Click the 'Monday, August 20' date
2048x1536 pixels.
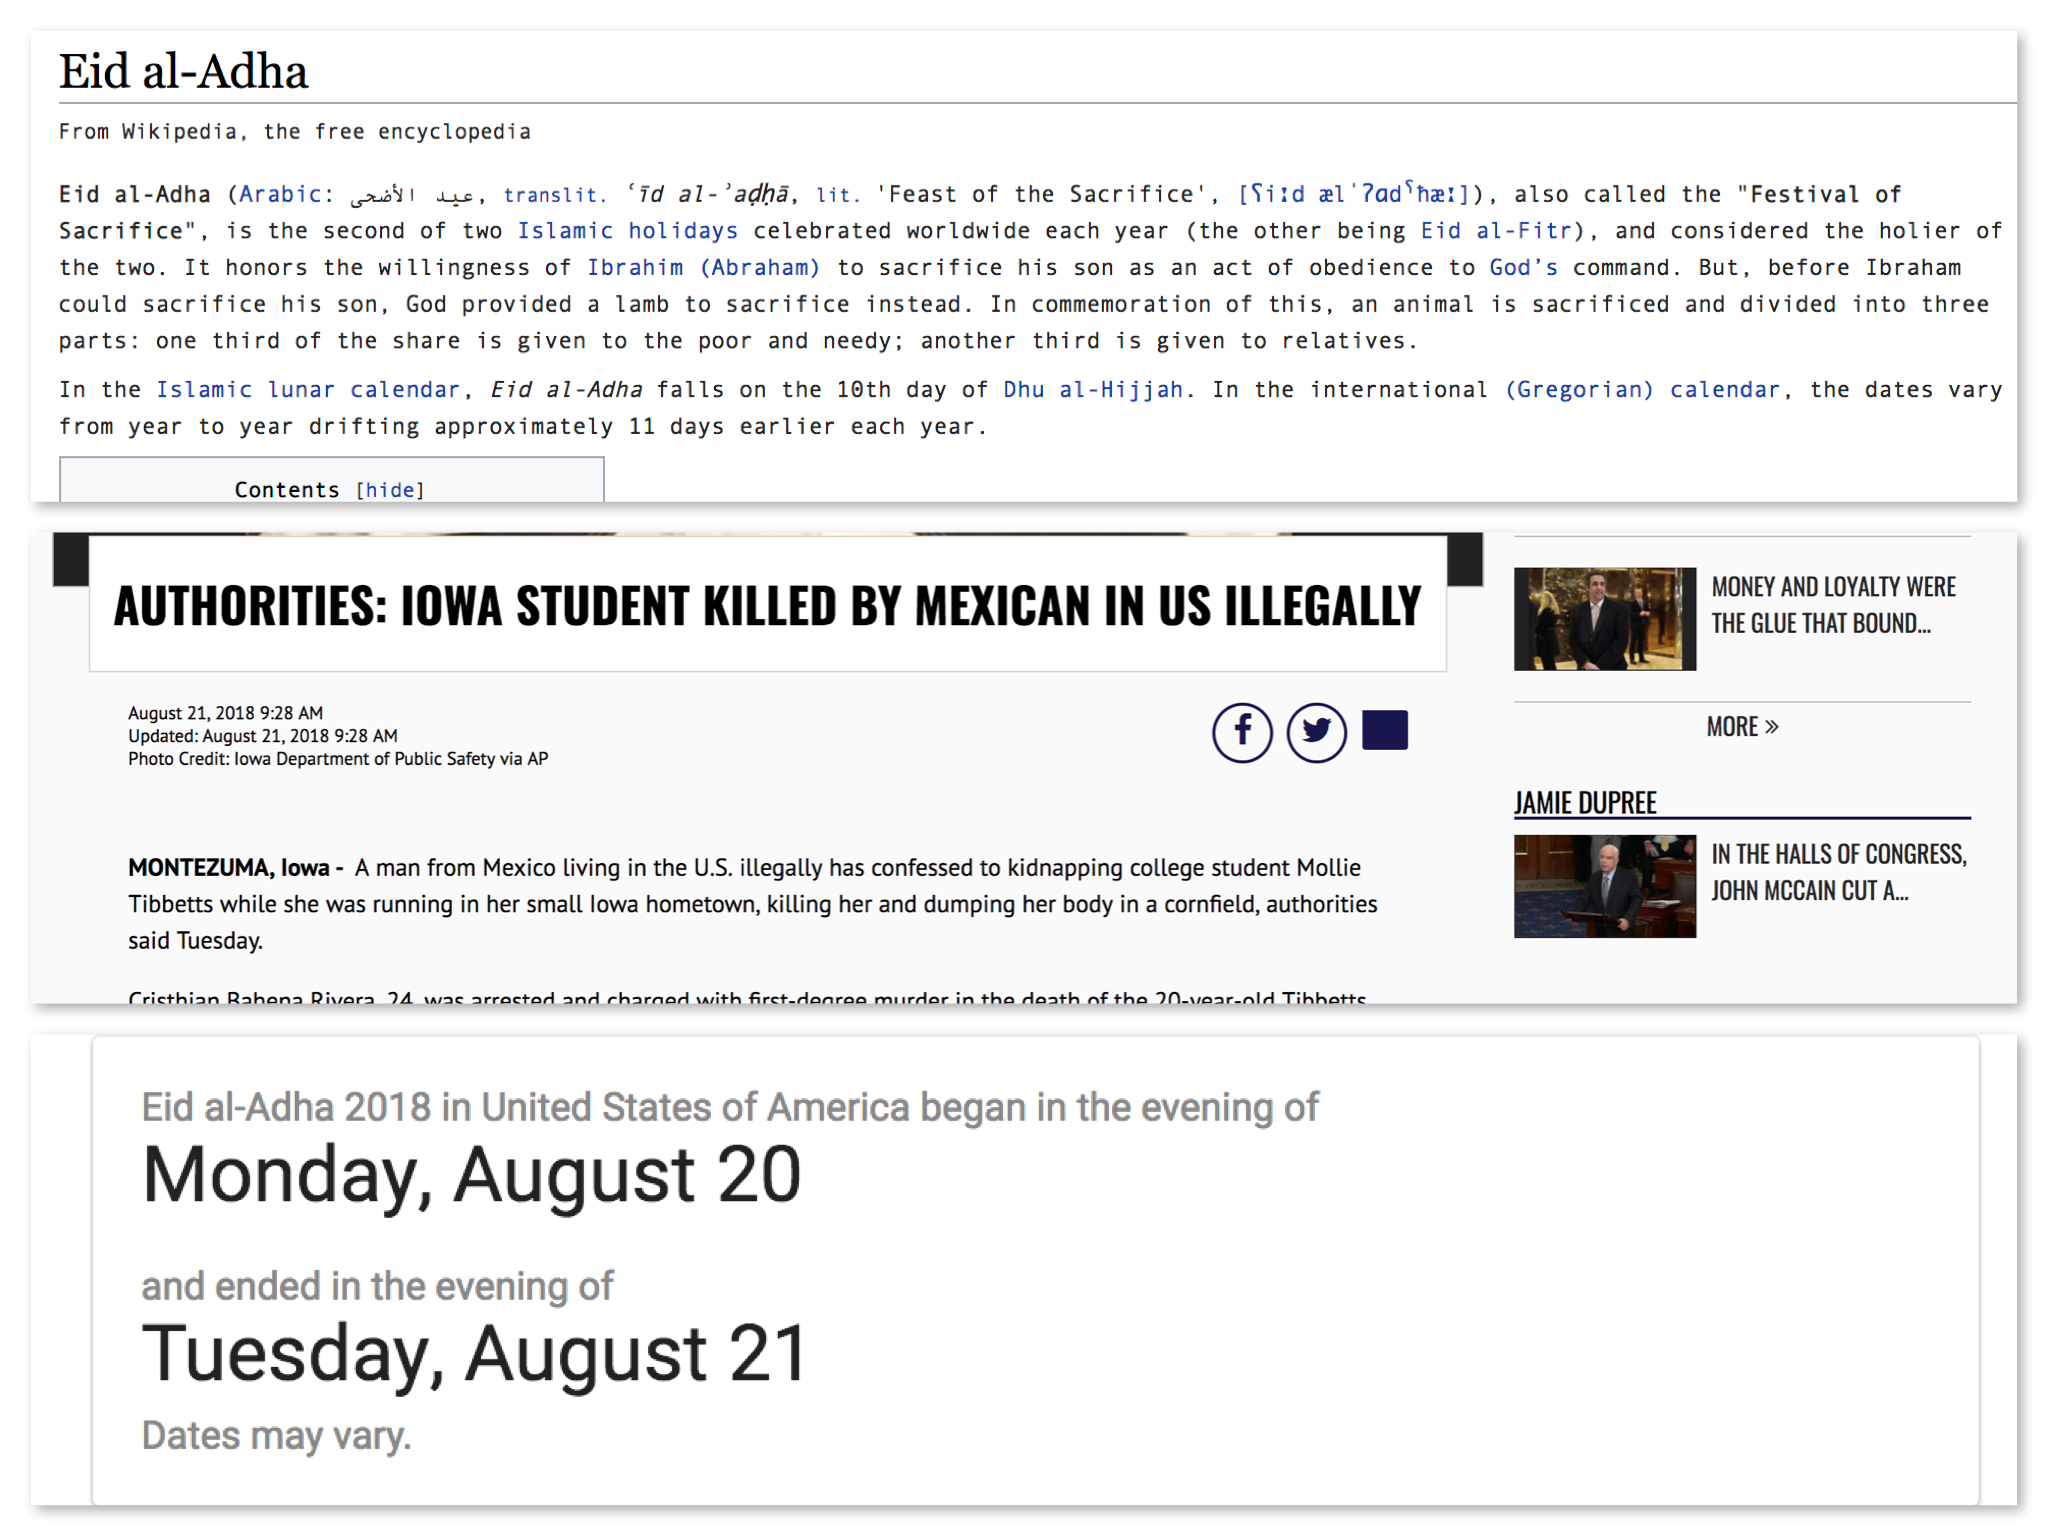click(471, 1176)
